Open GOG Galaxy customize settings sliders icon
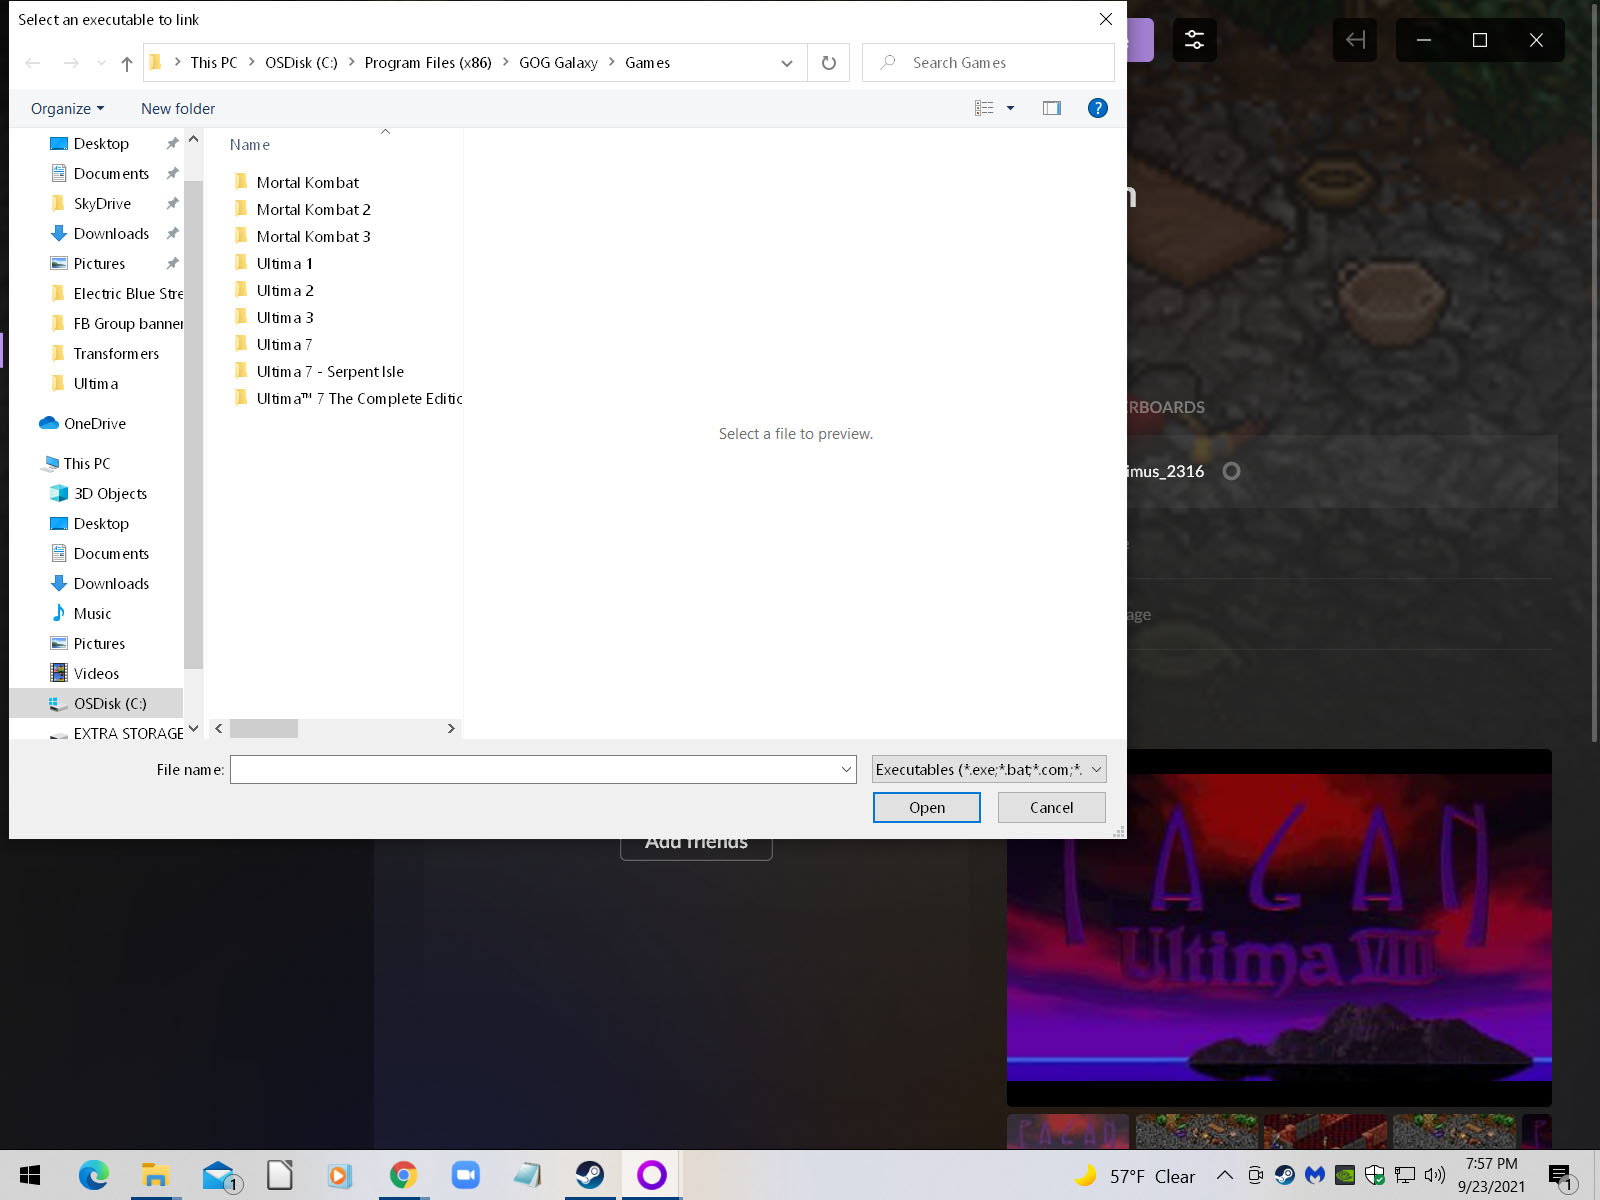Screen dimensions: 1600x1200 (x=1194, y=40)
